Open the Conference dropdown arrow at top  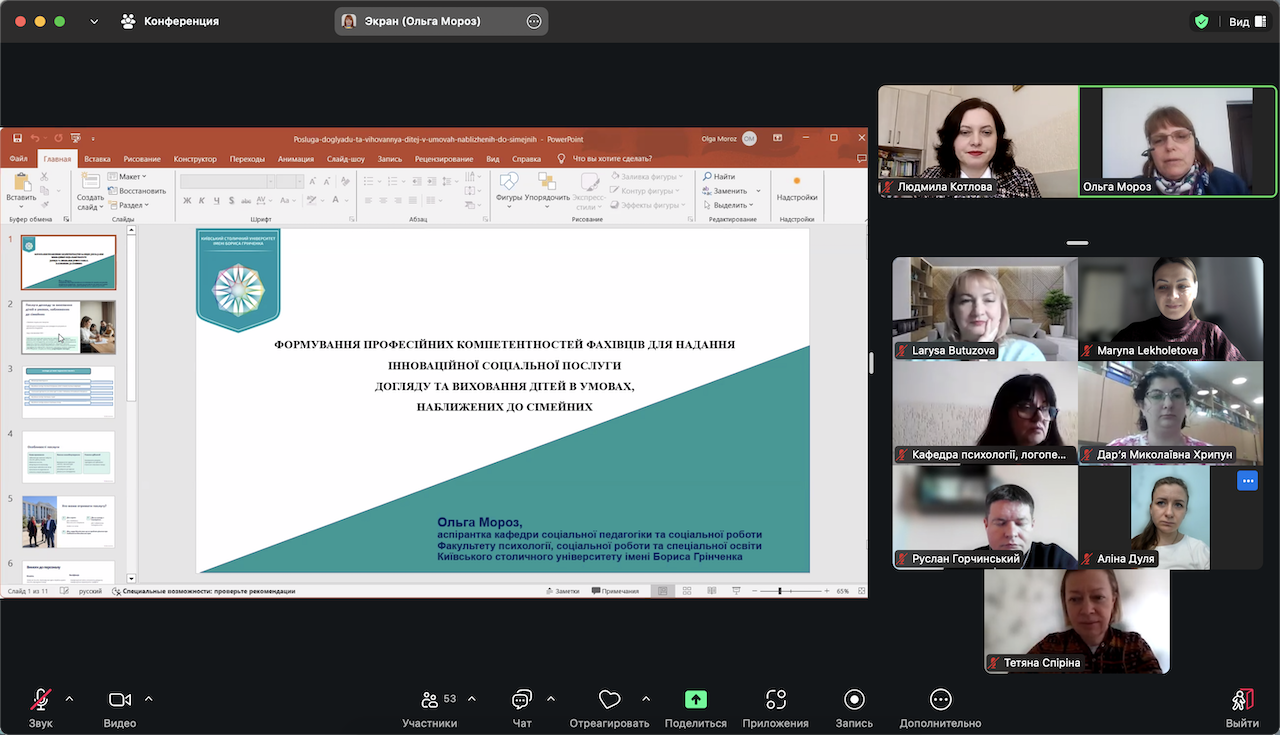pos(94,21)
